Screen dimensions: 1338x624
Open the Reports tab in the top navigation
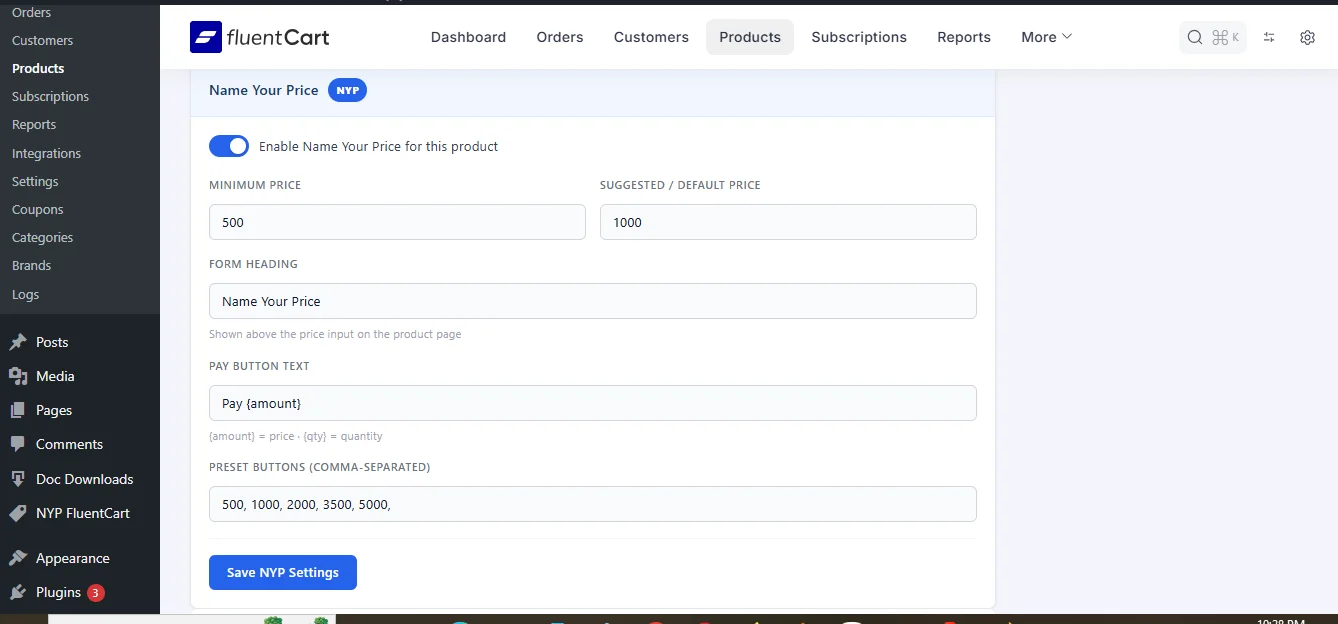(964, 37)
